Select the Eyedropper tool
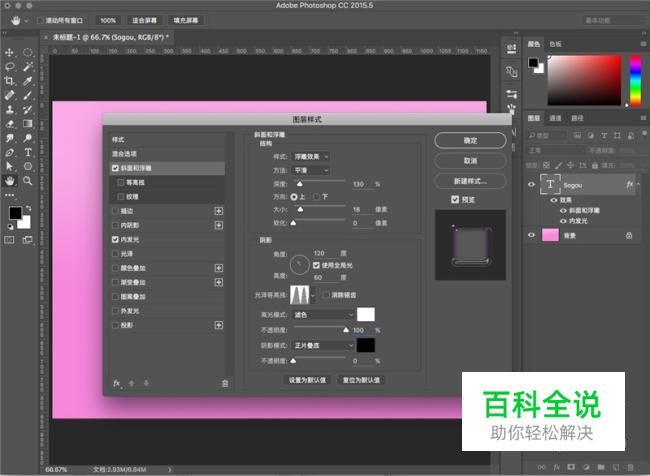Viewport: 650px width, 476px height. point(27,81)
